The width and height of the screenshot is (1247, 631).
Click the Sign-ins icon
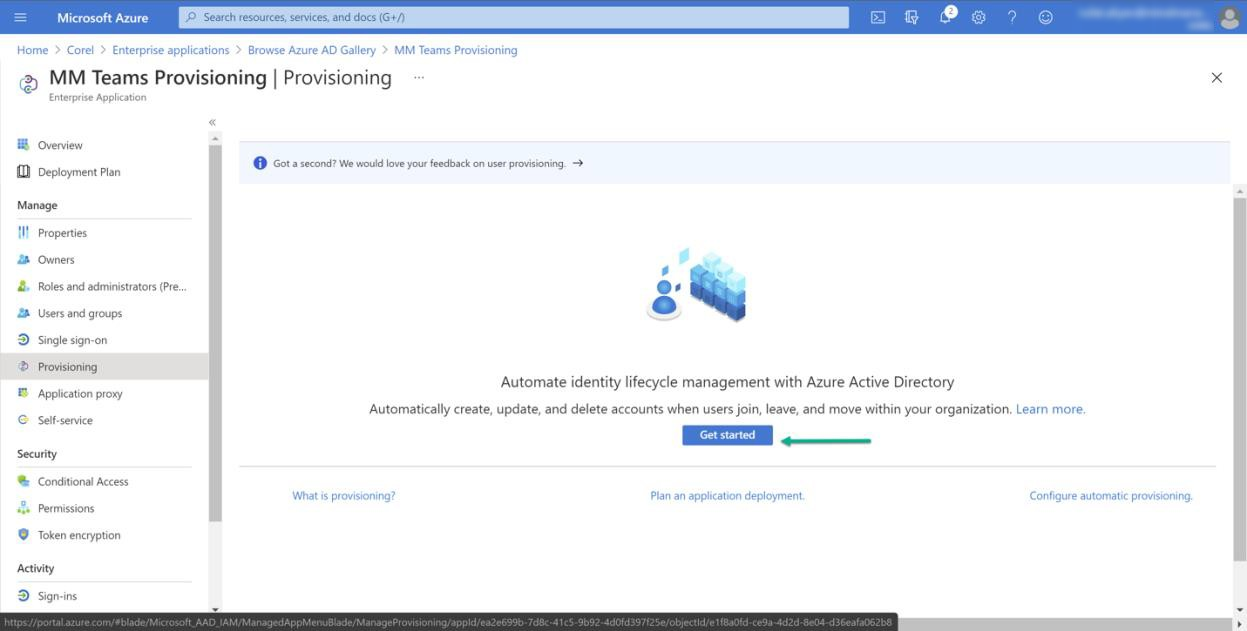coord(23,596)
